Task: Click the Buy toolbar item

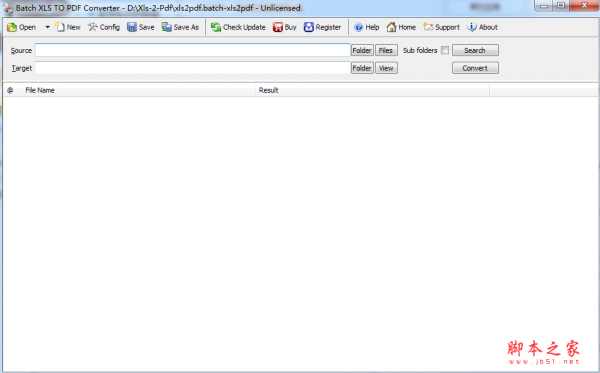Action: (285, 27)
